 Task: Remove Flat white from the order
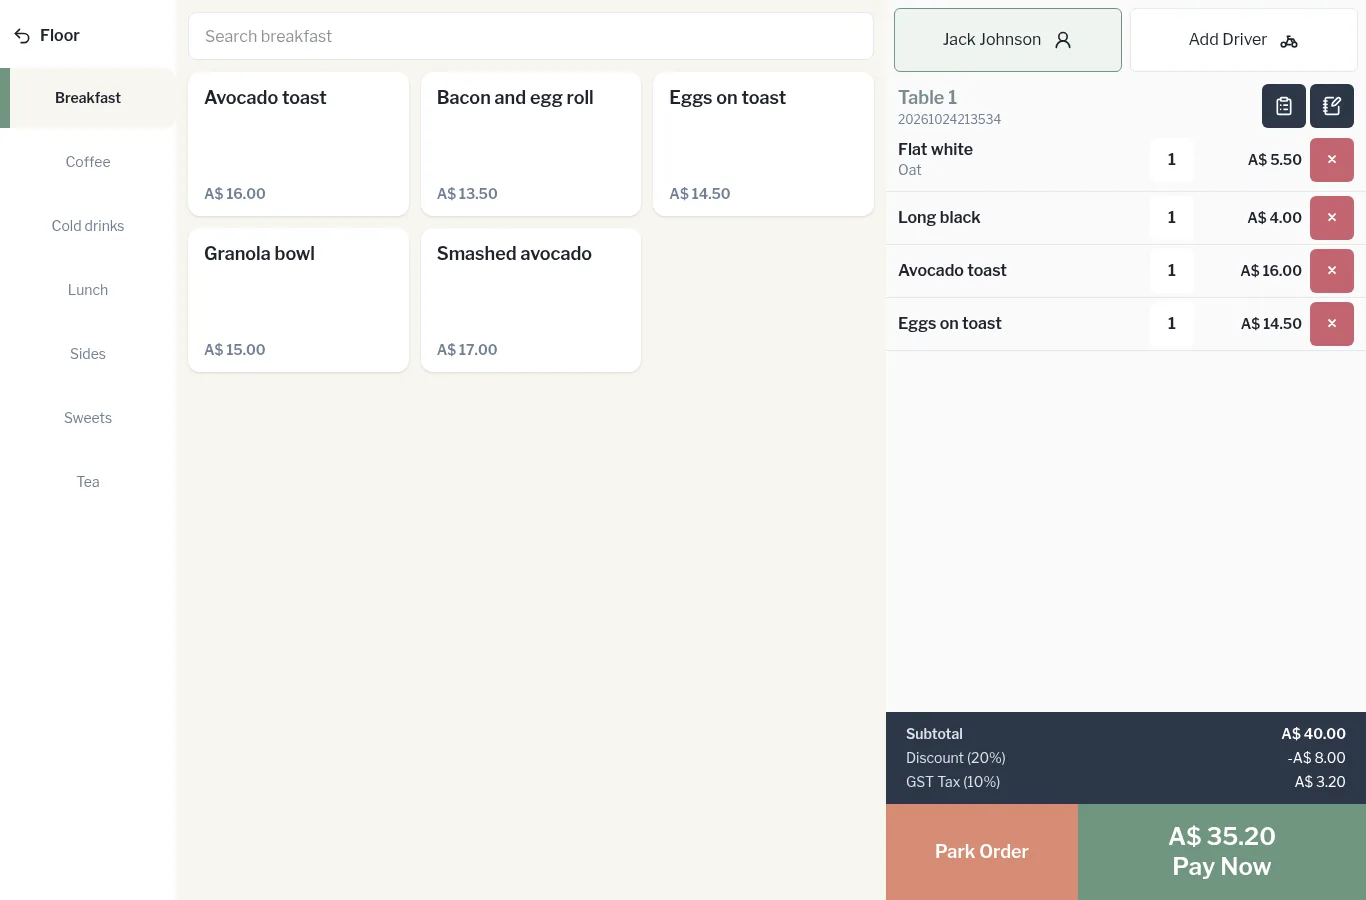click(x=1332, y=160)
